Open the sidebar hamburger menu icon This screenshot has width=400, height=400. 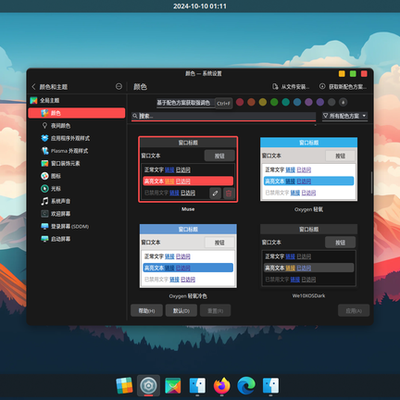click(119, 87)
